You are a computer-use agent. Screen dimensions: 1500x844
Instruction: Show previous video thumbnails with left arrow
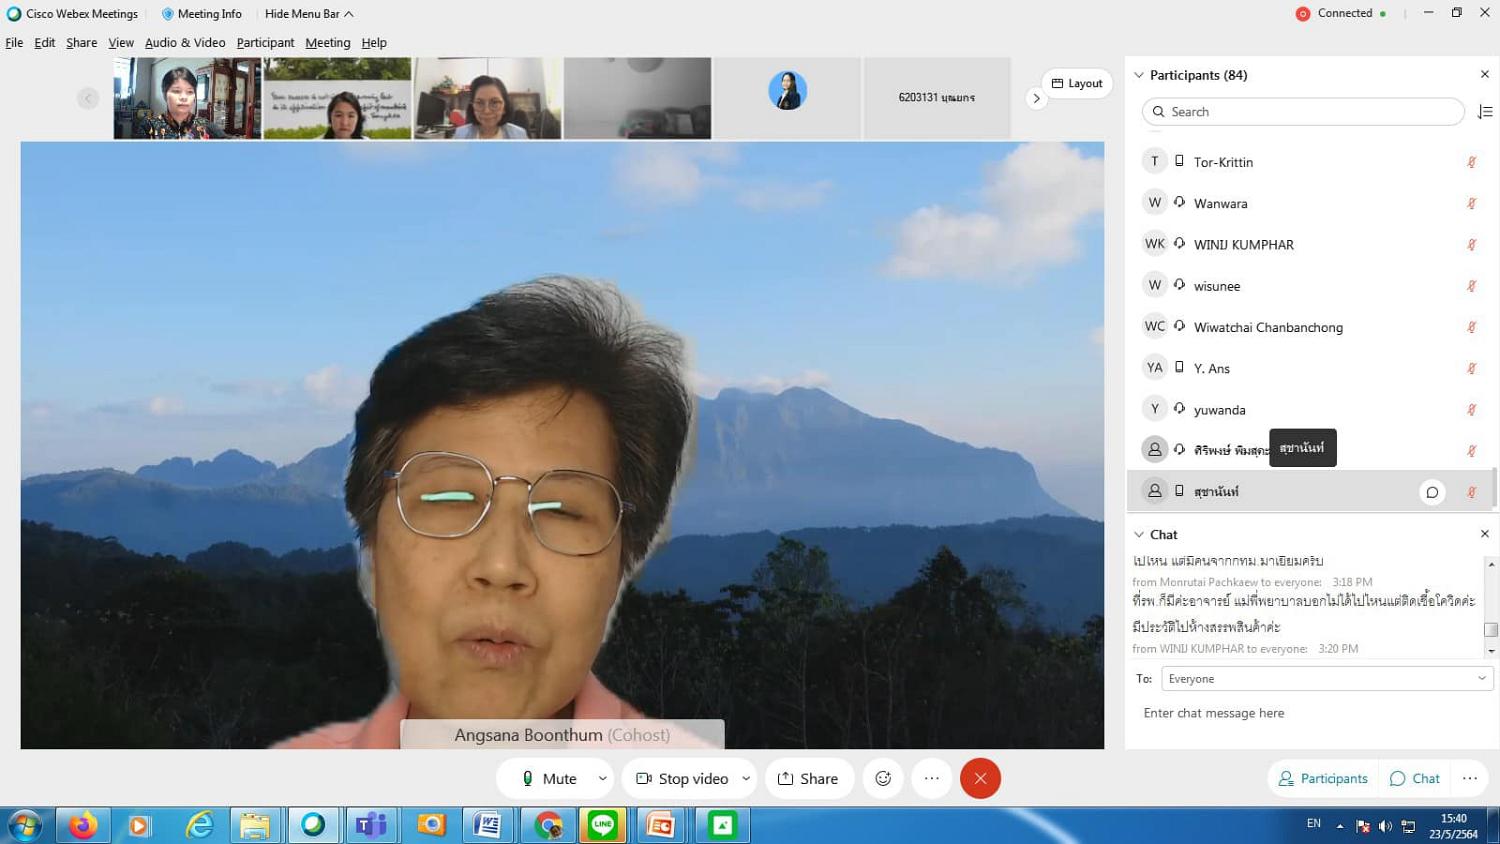(88, 98)
